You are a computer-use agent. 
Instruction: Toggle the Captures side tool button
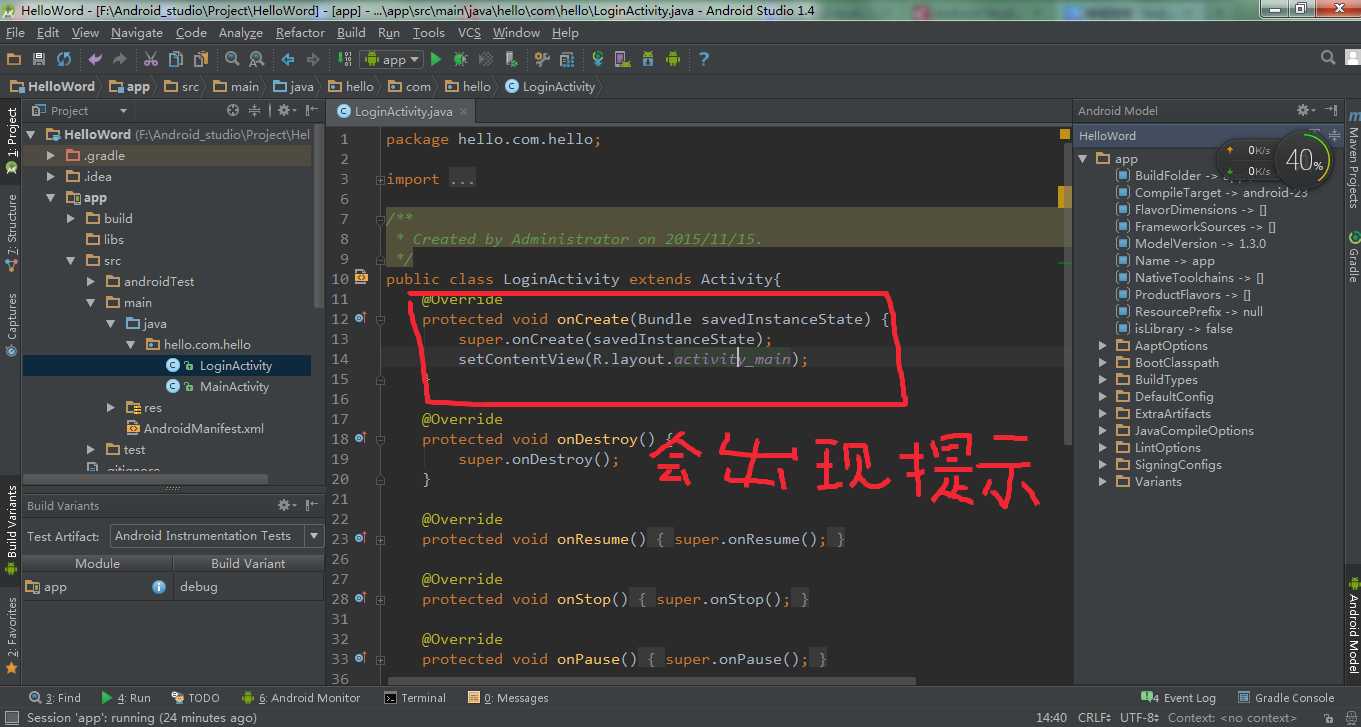click(12, 324)
